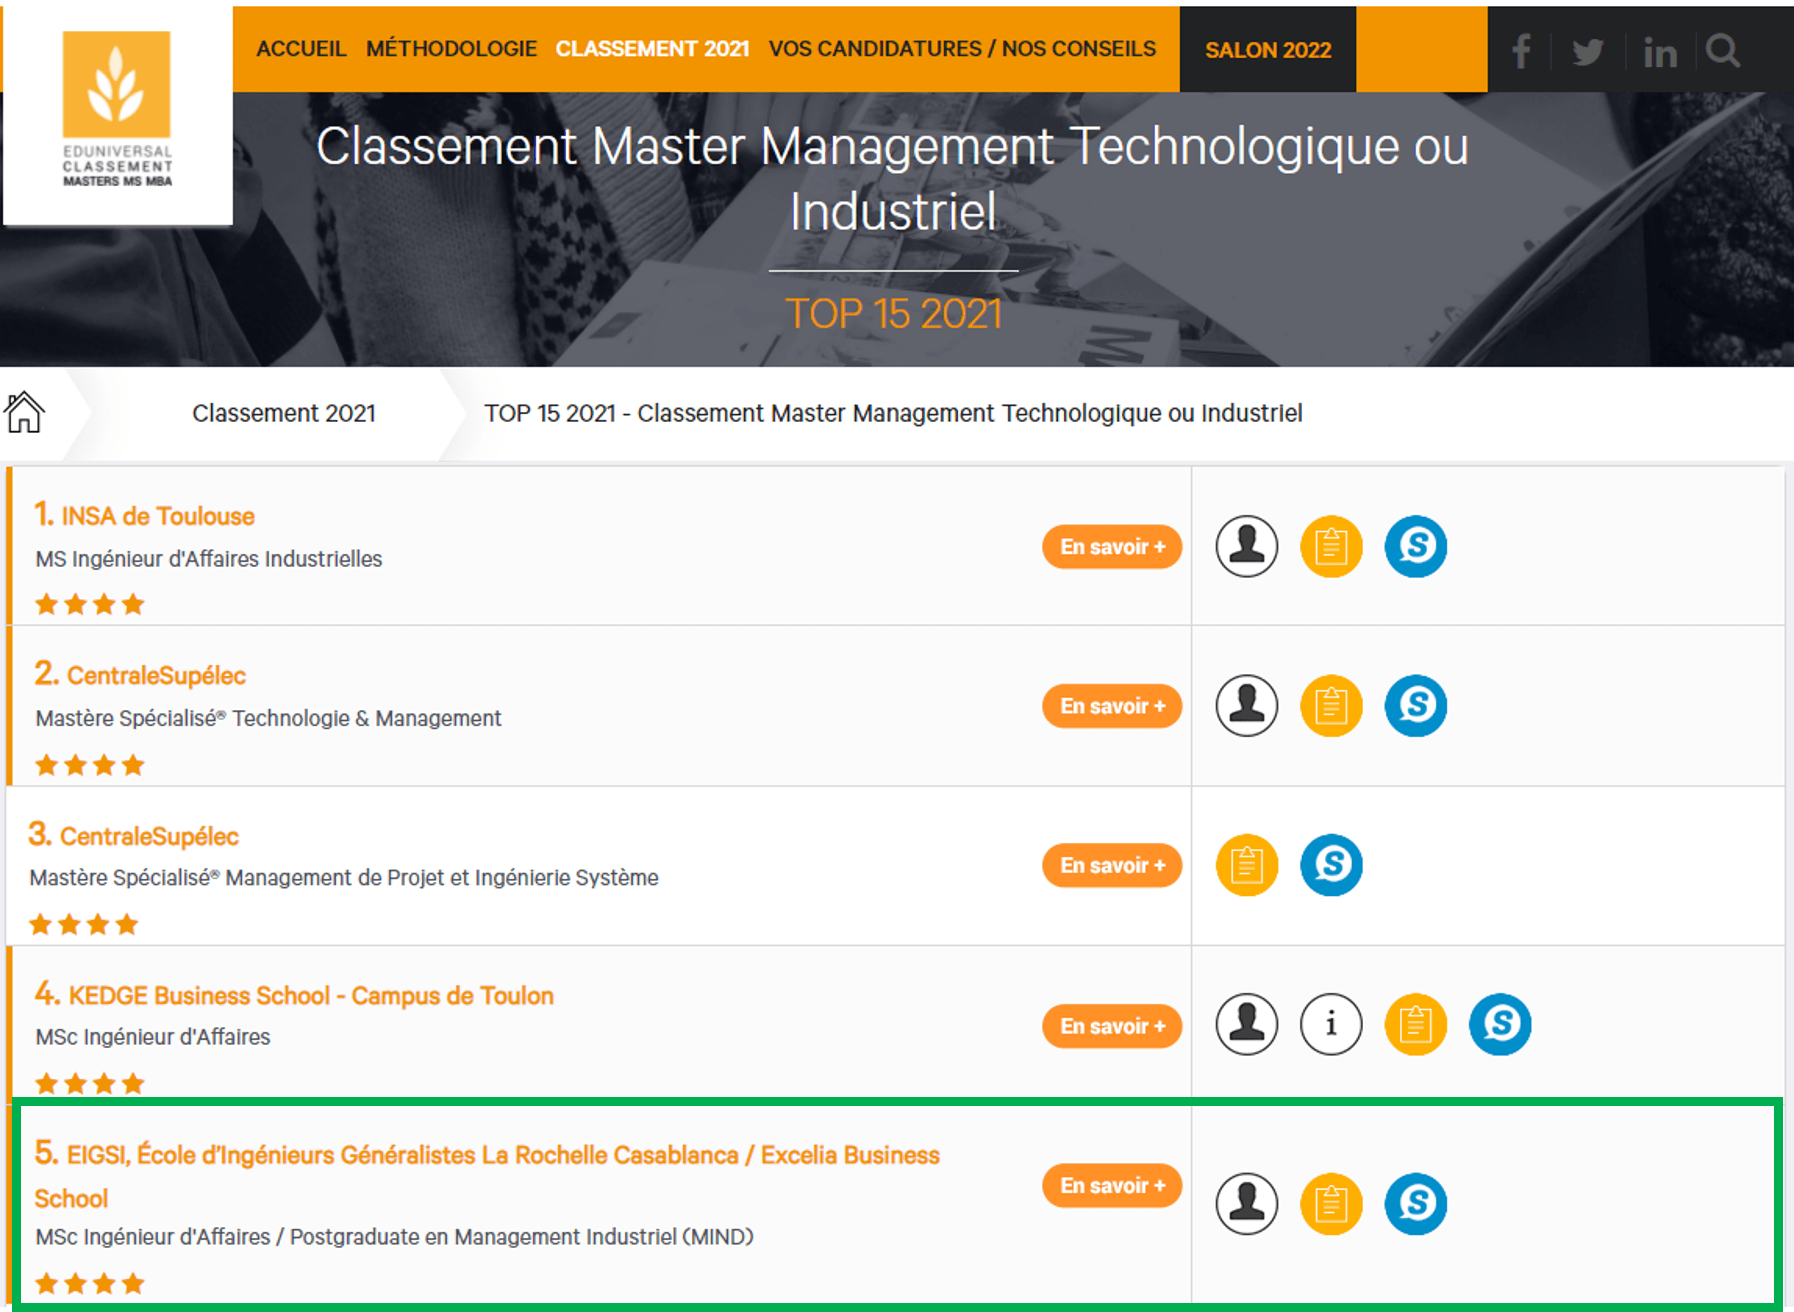Click En savoir + for EIGSI row
This screenshot has height=1312, width=1794.
coord(1112,1185)
